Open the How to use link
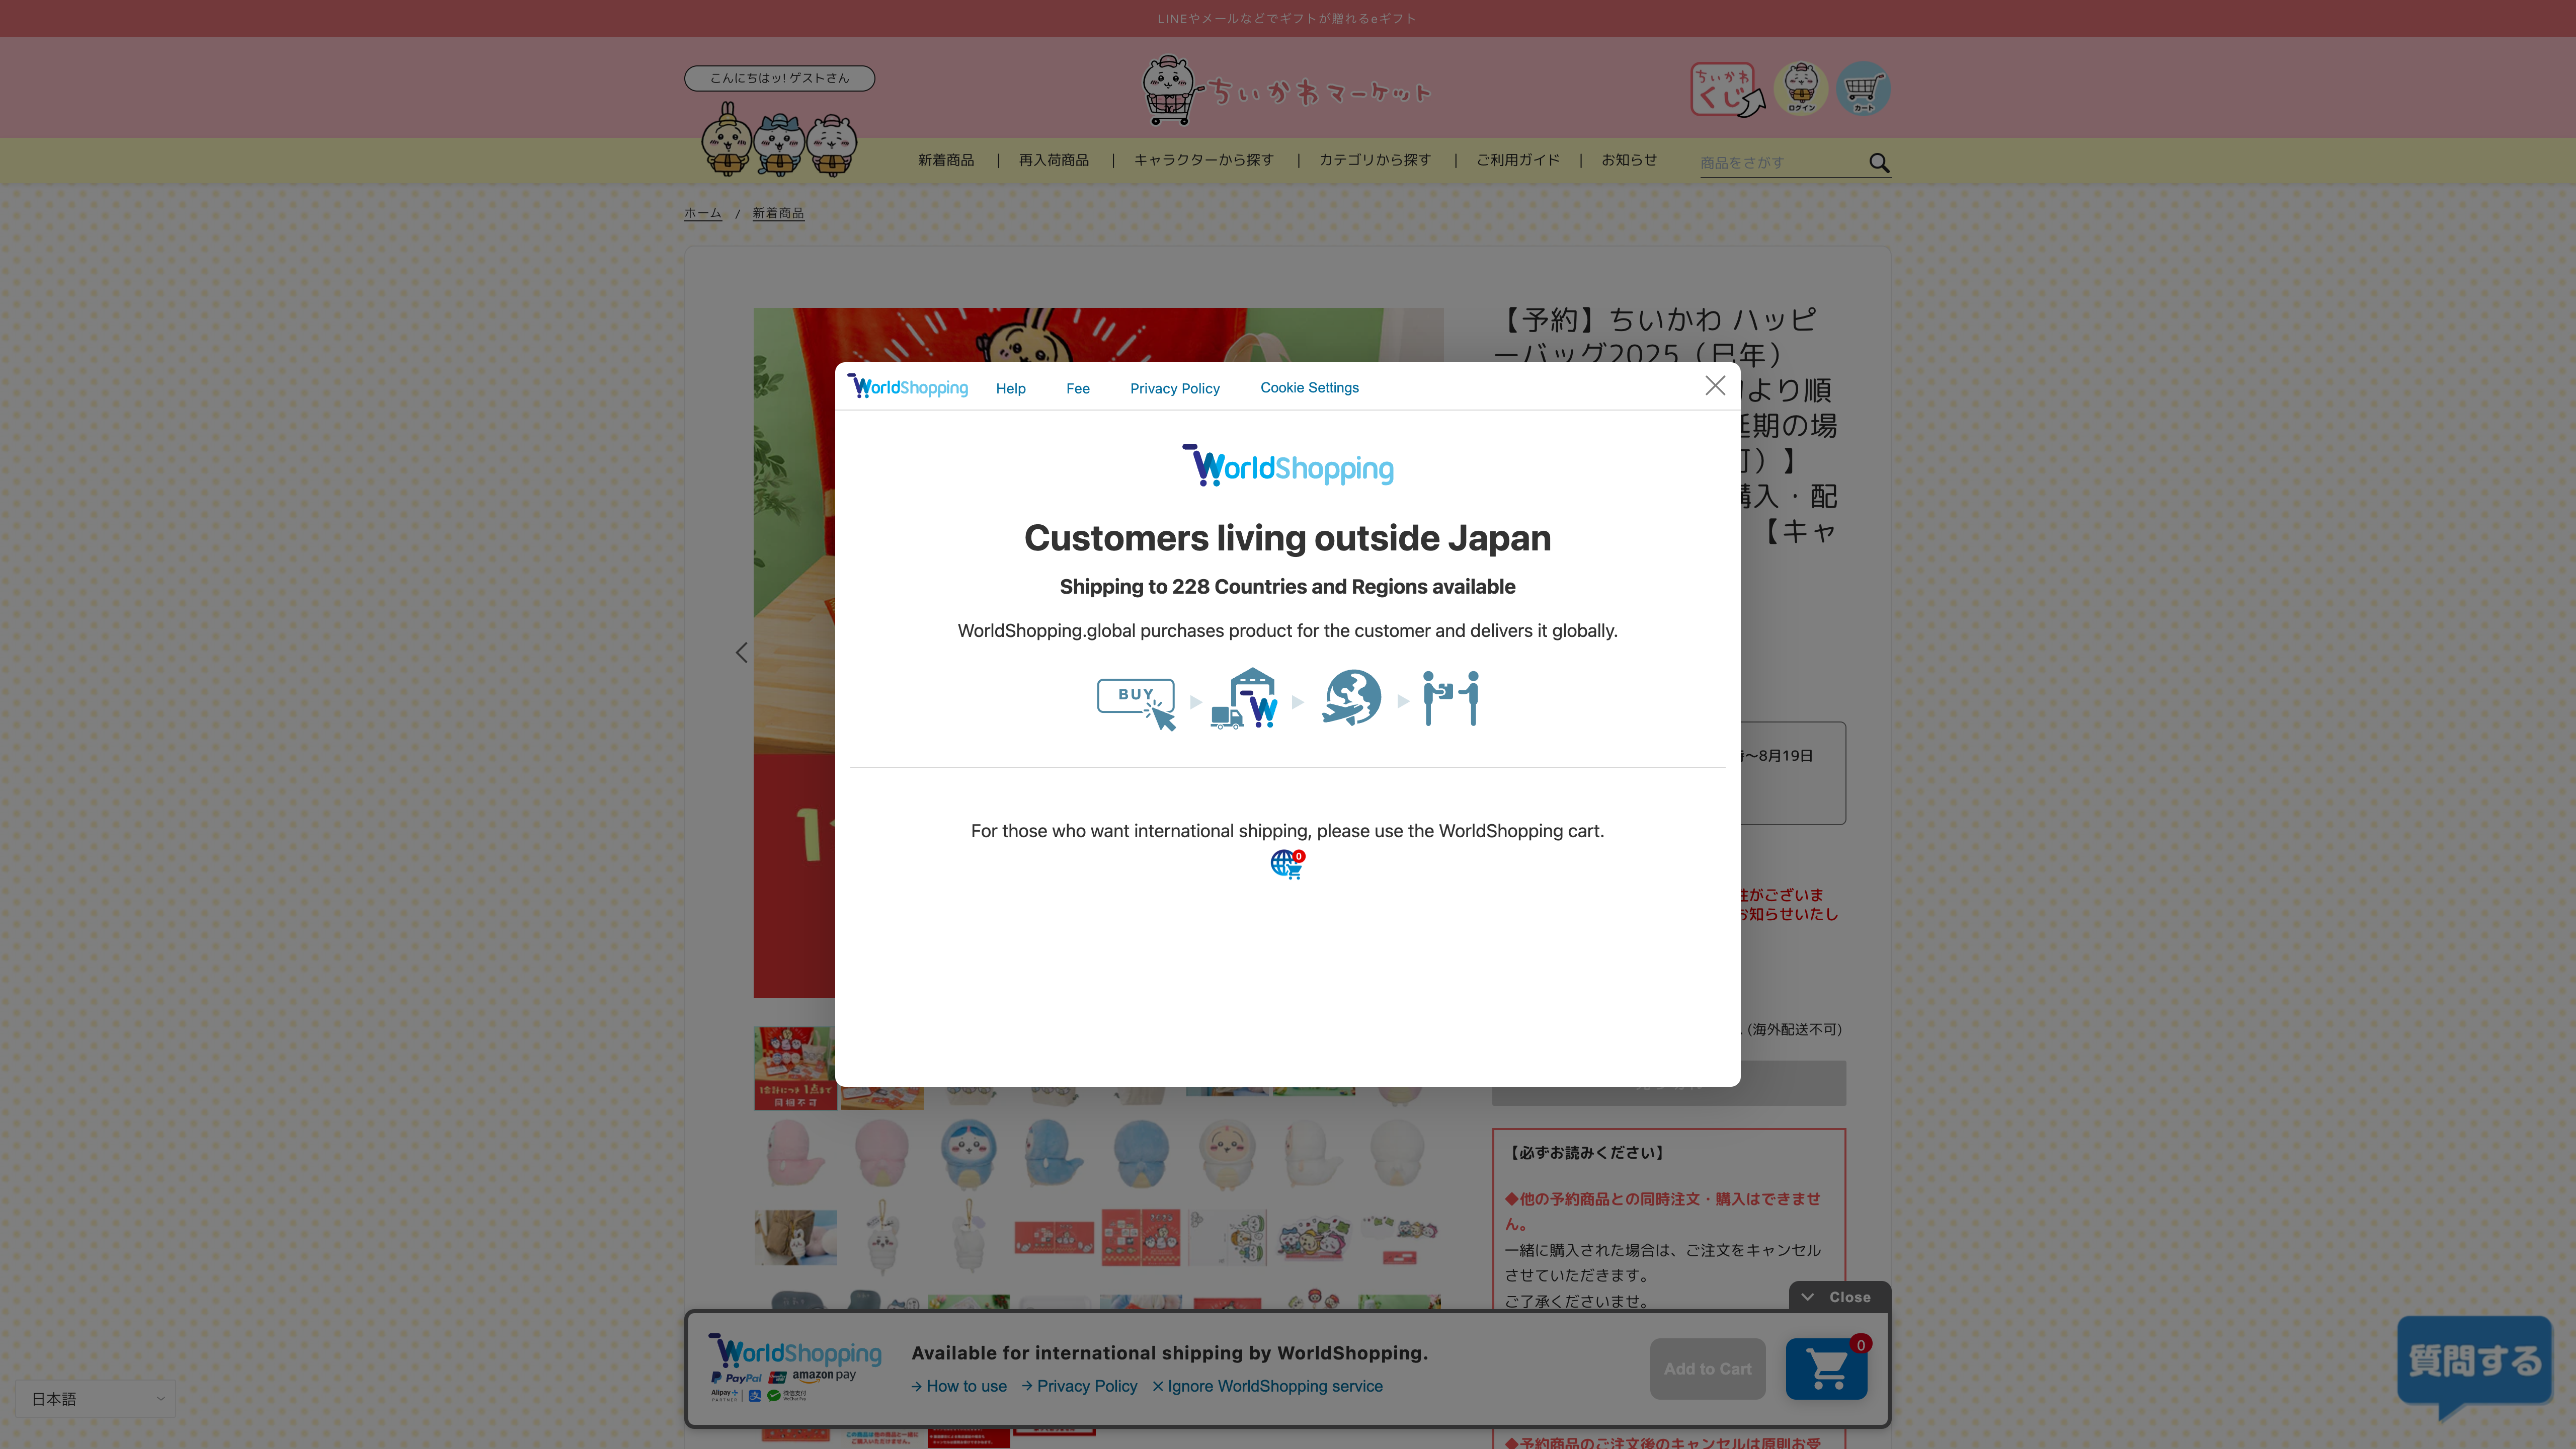The image size is (2576, 1449). coord(959,1386)
